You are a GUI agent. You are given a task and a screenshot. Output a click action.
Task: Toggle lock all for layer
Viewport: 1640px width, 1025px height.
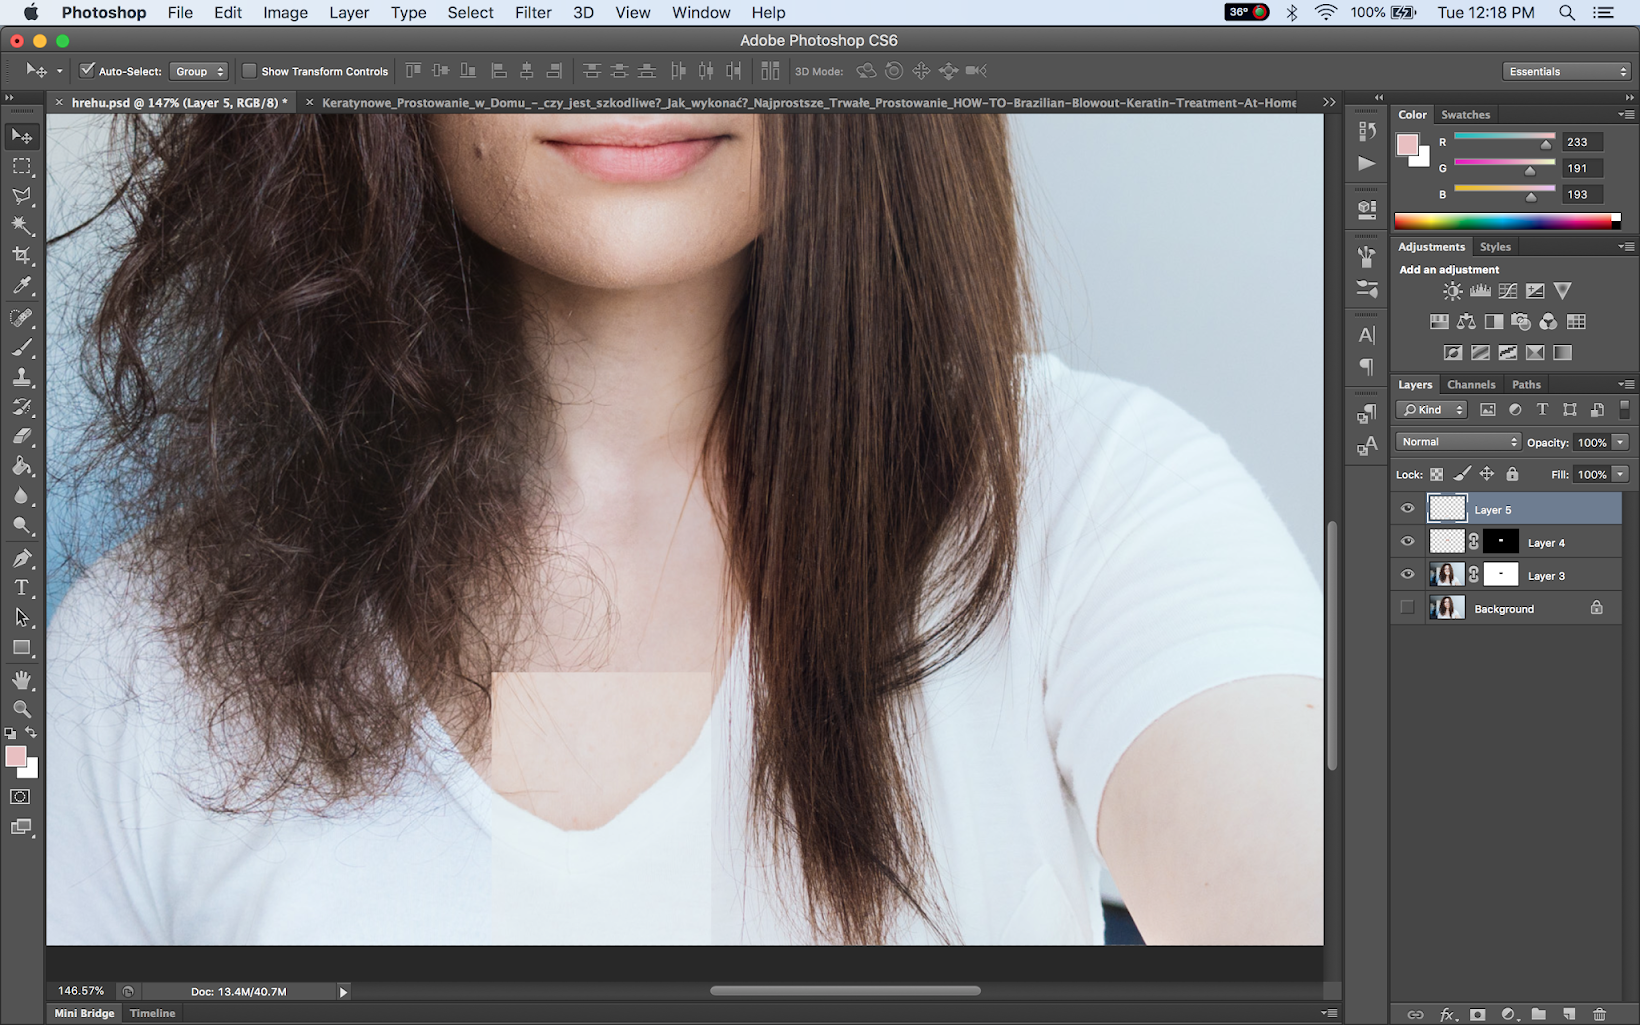click(x=1512, y=474)
